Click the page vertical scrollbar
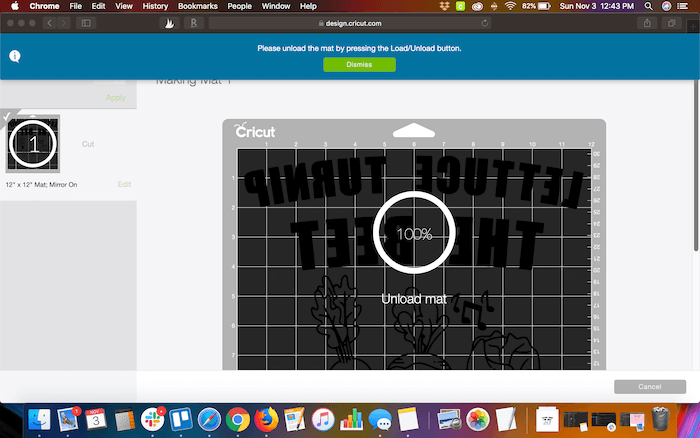 [697, 165]
